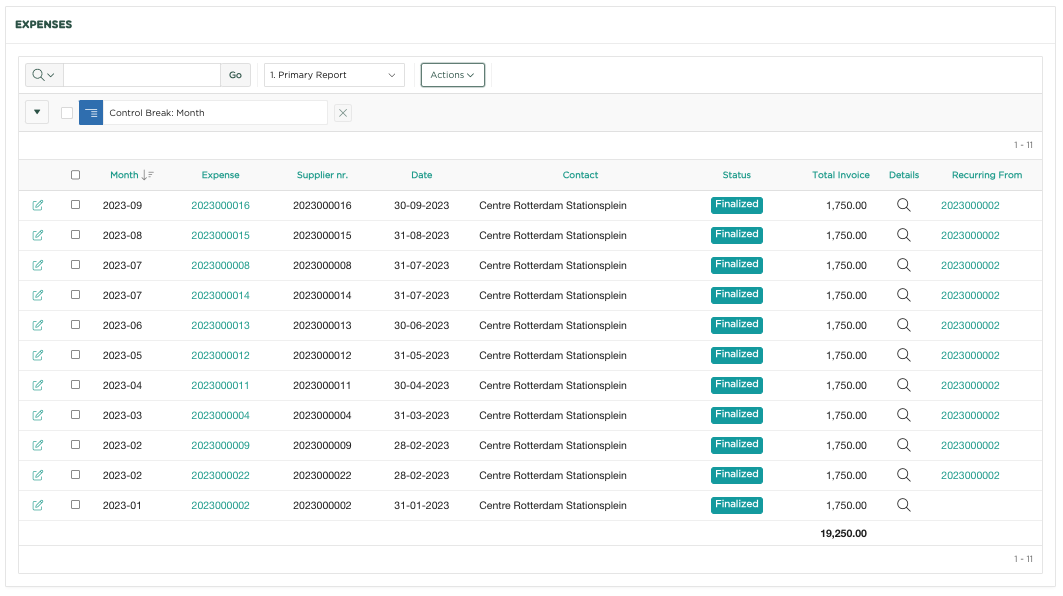Viewport: 1063px width, 596px height.
Task: View details magnifier for expense 2023000011
Action: (x=904, y=384)
